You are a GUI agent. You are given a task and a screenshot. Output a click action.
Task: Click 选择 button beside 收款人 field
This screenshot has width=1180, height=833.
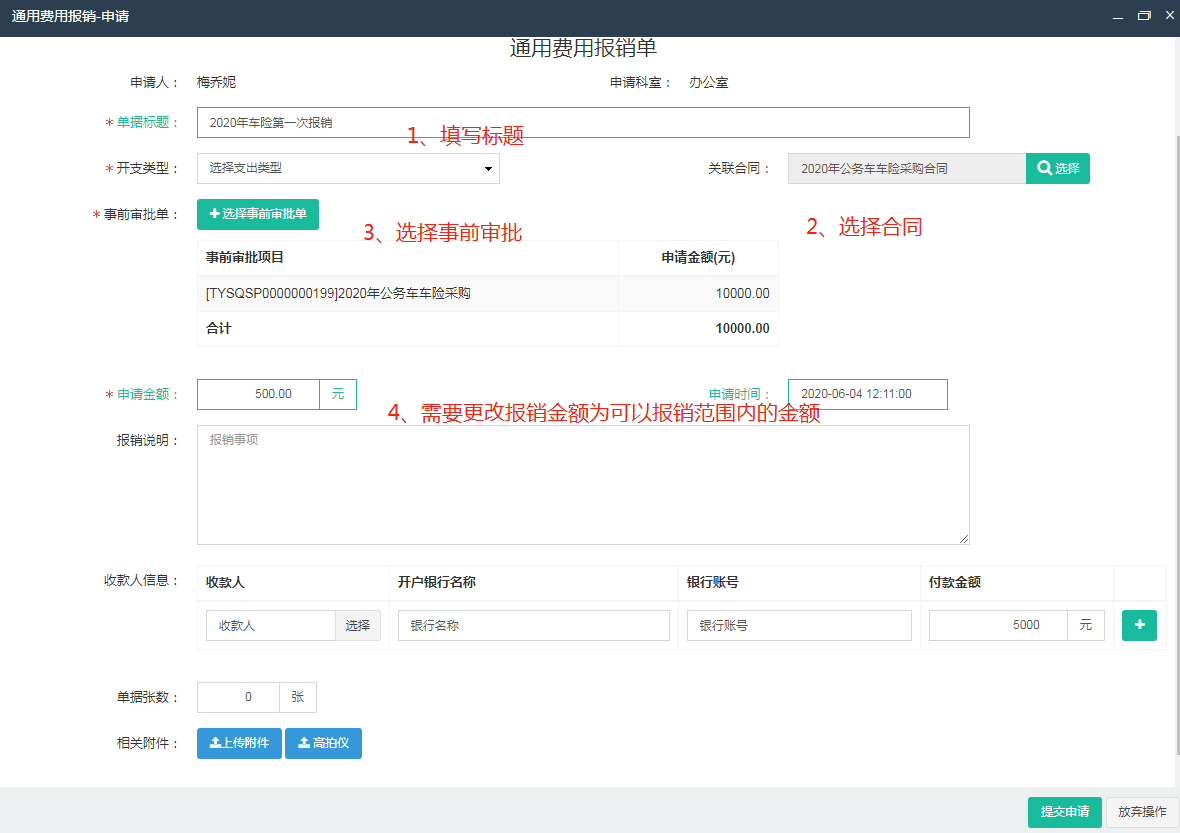[x=357, y=625]
